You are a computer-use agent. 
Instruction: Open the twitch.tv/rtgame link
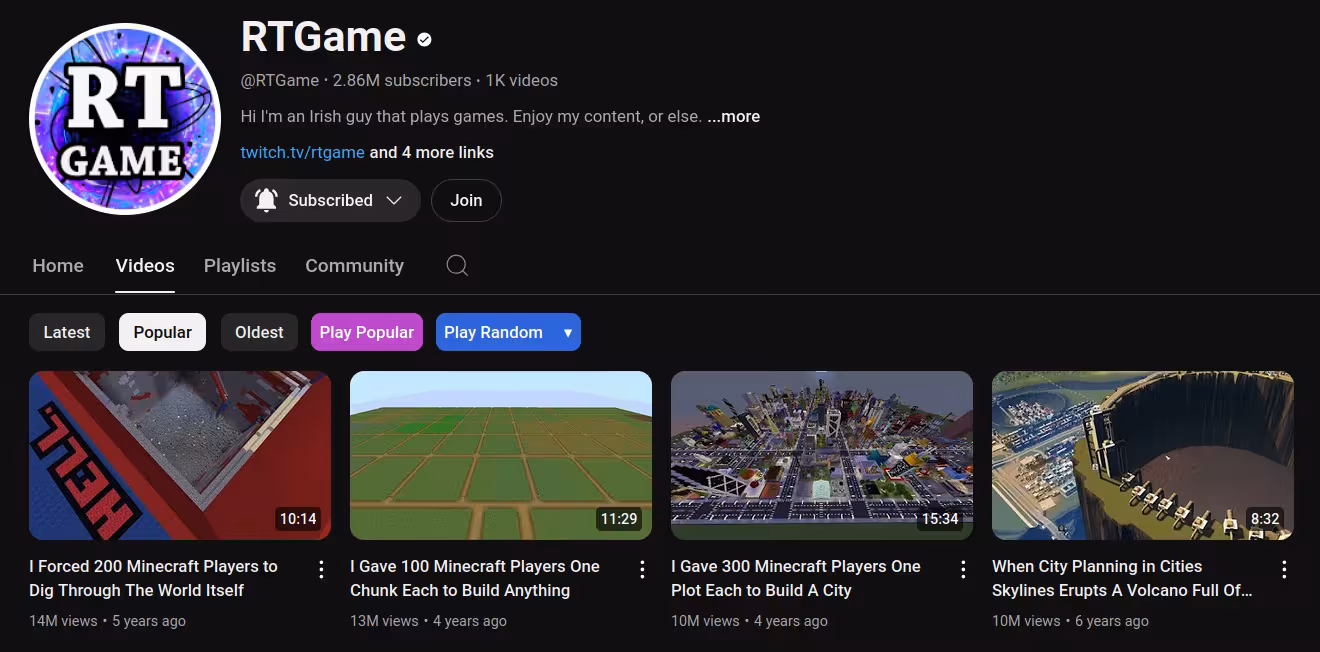pos(302,152)
